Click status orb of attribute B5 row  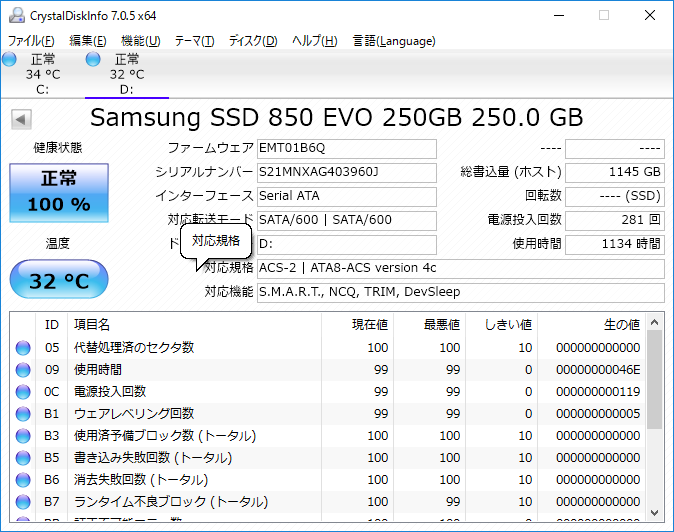23,458
